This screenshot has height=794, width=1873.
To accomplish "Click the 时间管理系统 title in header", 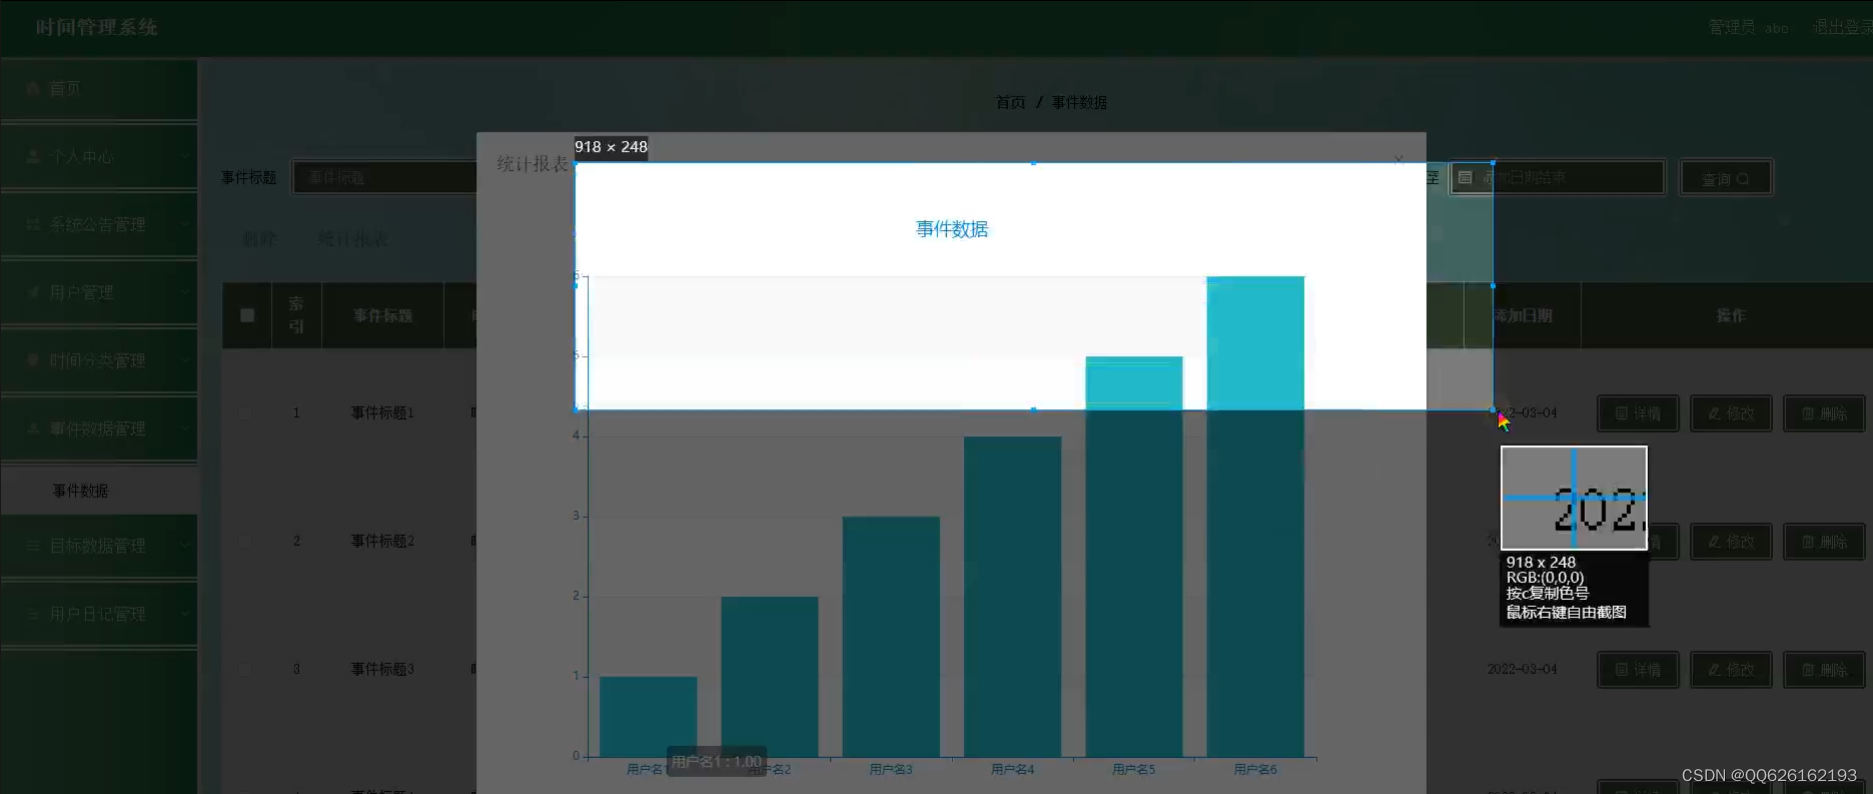I will pyautogui.click(x=97, y=27).
